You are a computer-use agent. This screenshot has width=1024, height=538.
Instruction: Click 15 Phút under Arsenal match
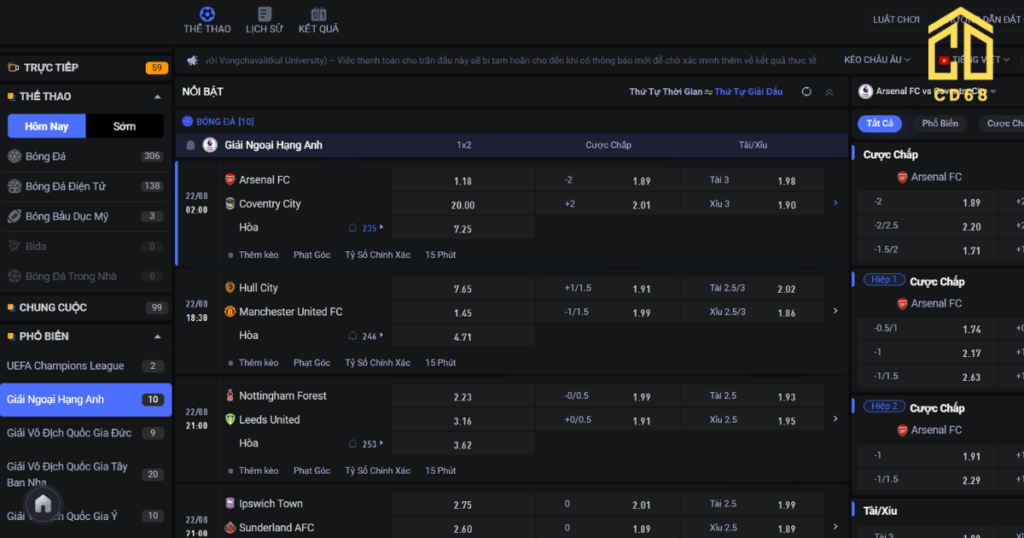point(440,255)
